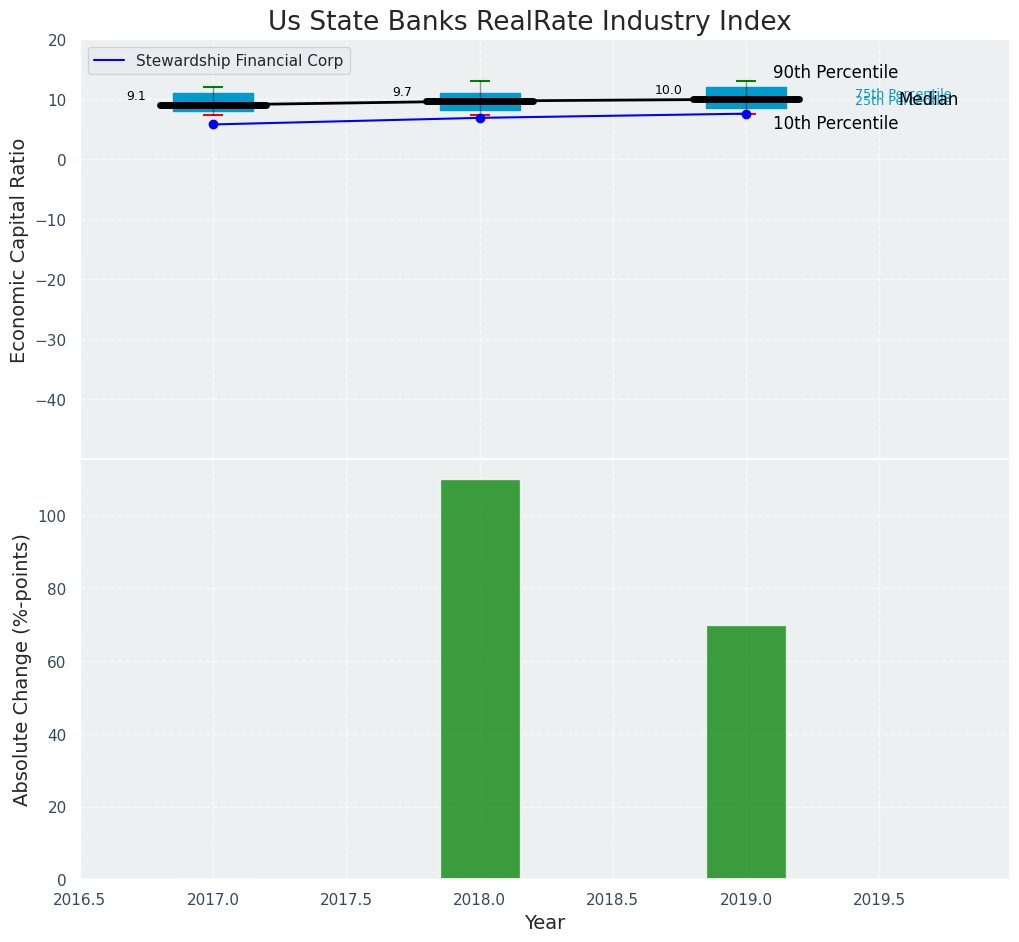Click the 10.0 median value label

(668, 90)
